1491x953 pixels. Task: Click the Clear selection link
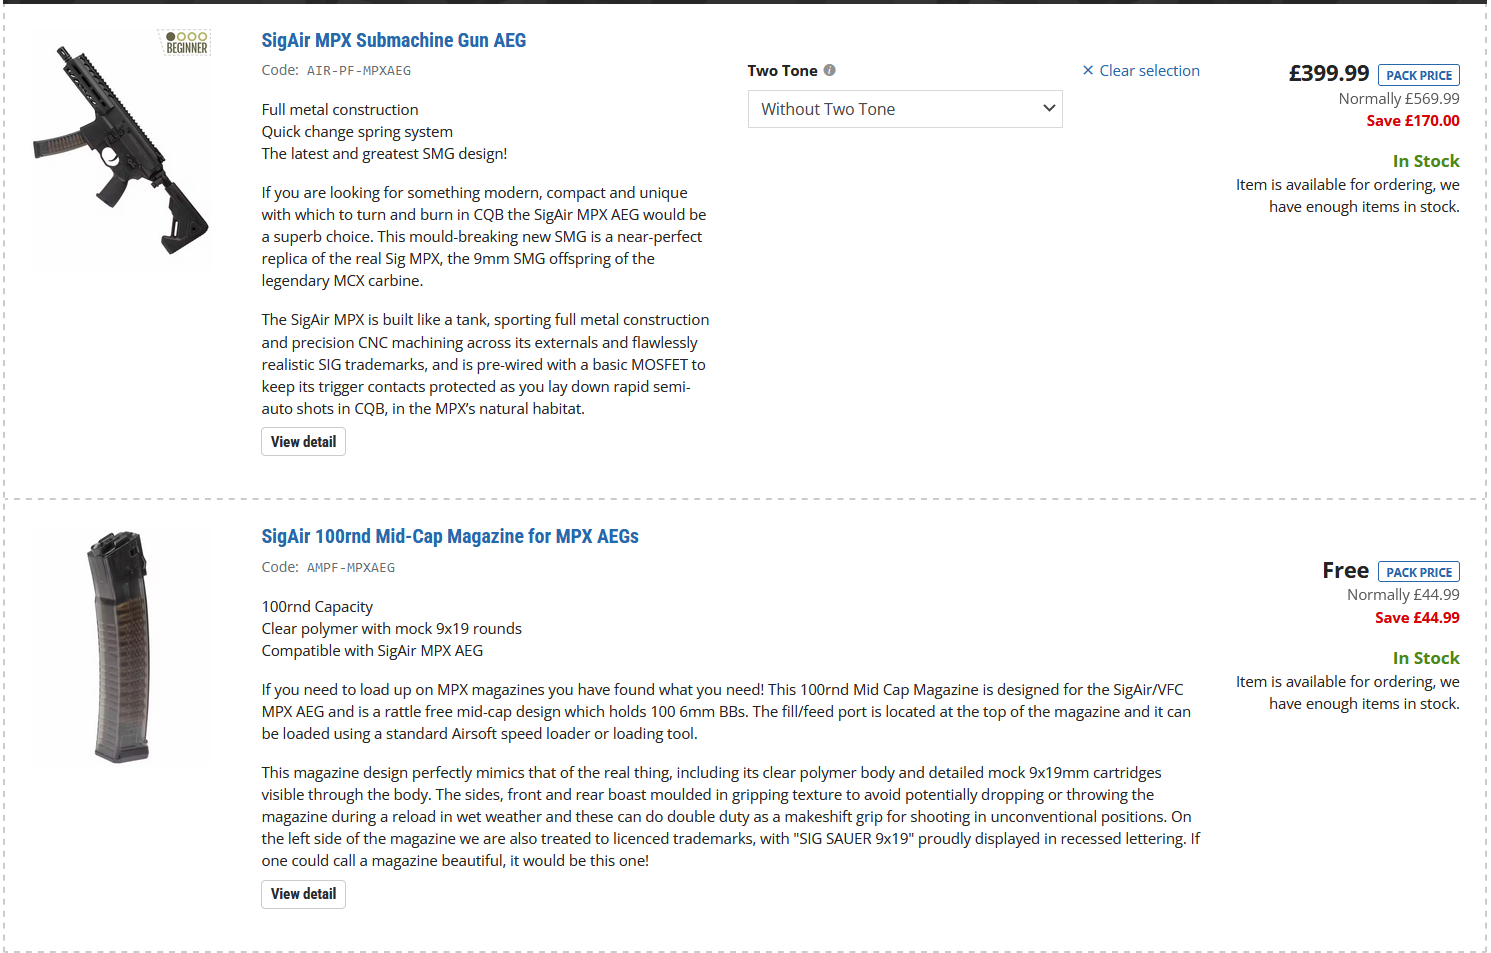click(x=1149, y=70)
